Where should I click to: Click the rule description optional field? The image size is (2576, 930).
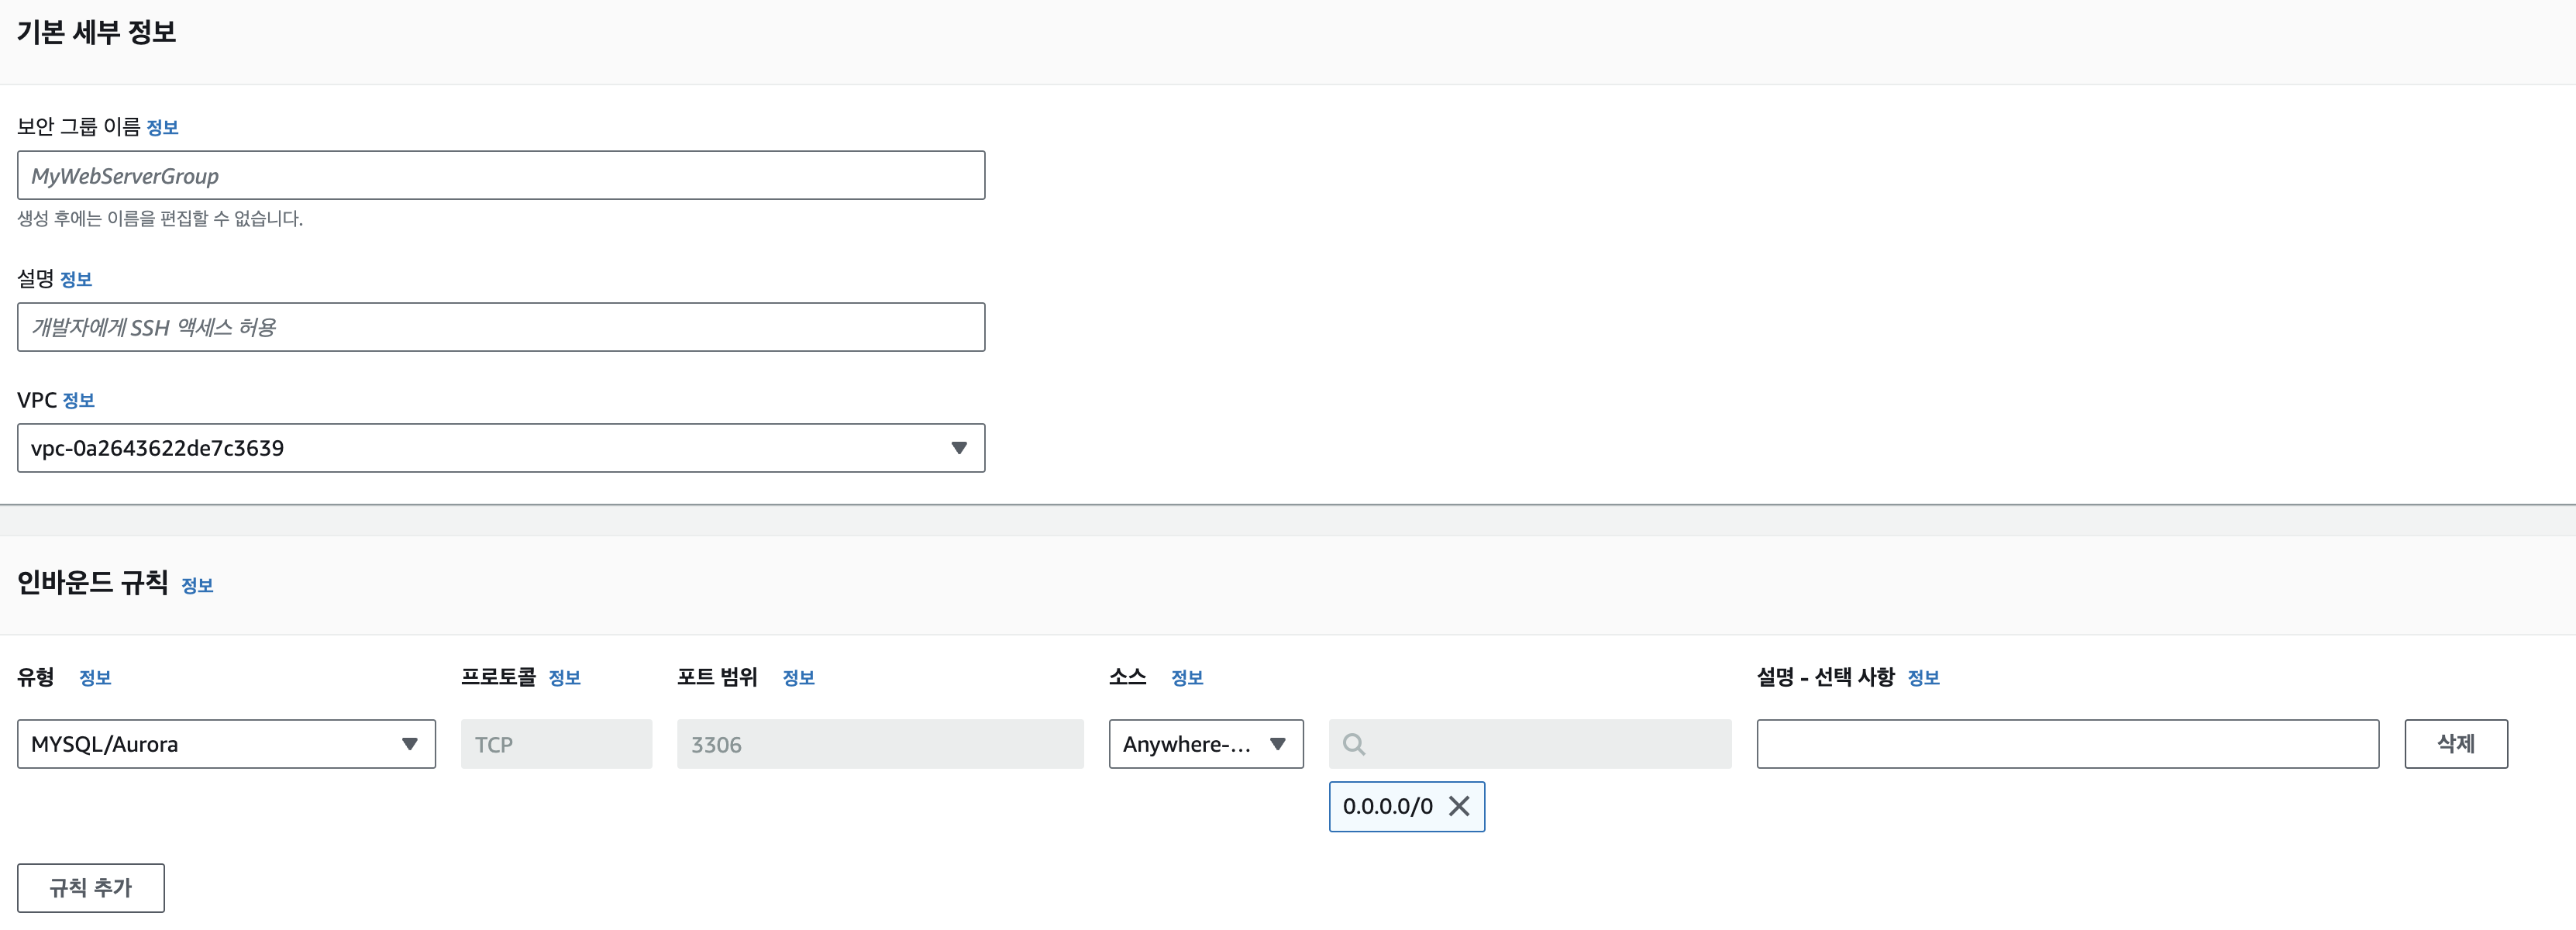point(2067,744)
